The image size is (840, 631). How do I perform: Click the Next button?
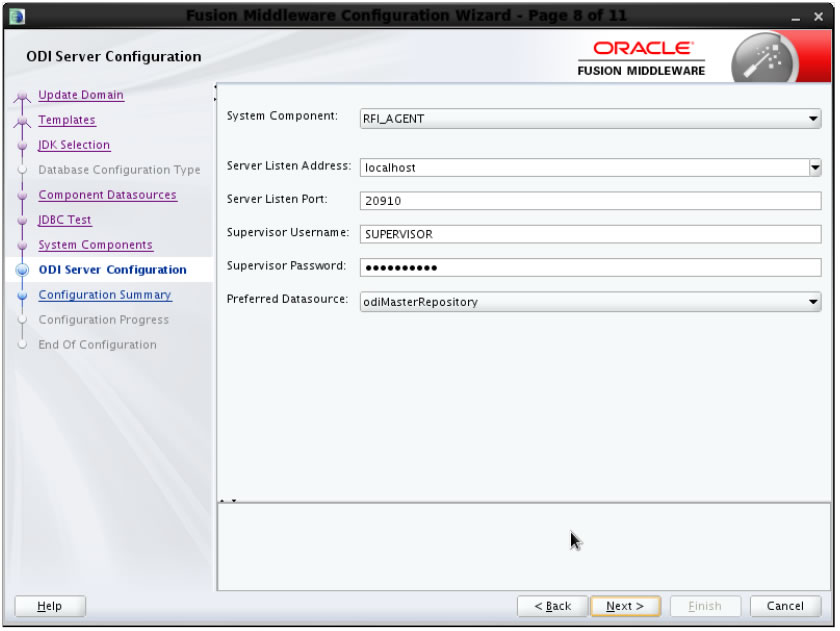click(625, 606)
